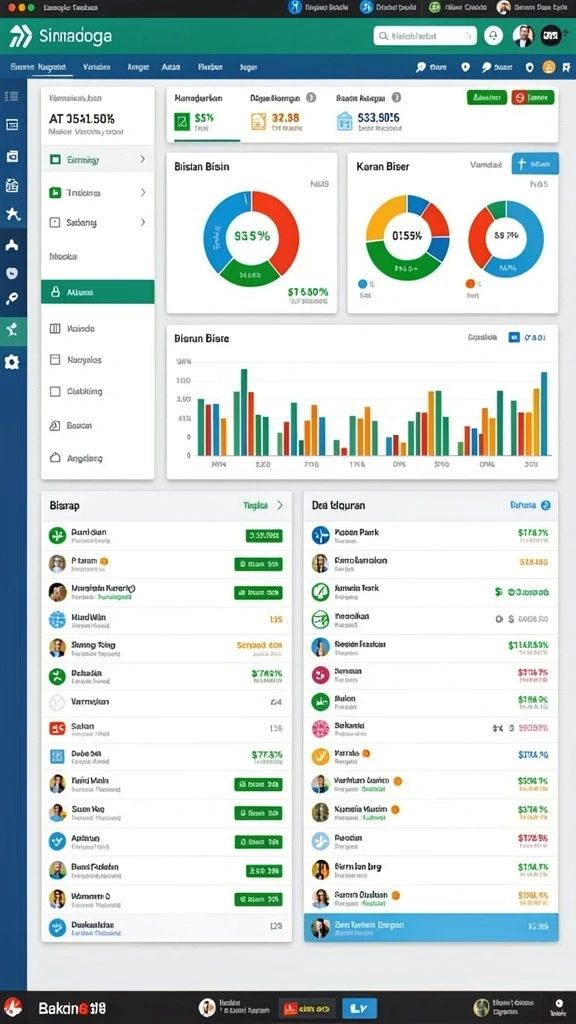Click the blue building icon beside the $33.90% value
576x1024 pixels.
click(345, 121)
